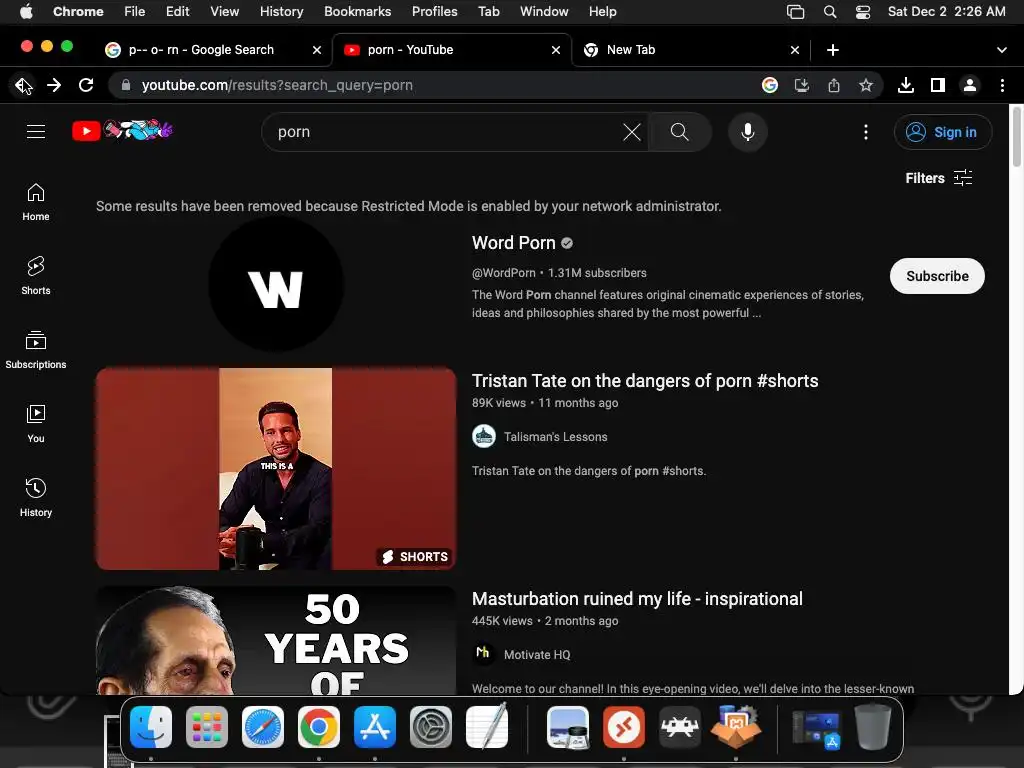Open the Apple menu

(x=25, y=11)
